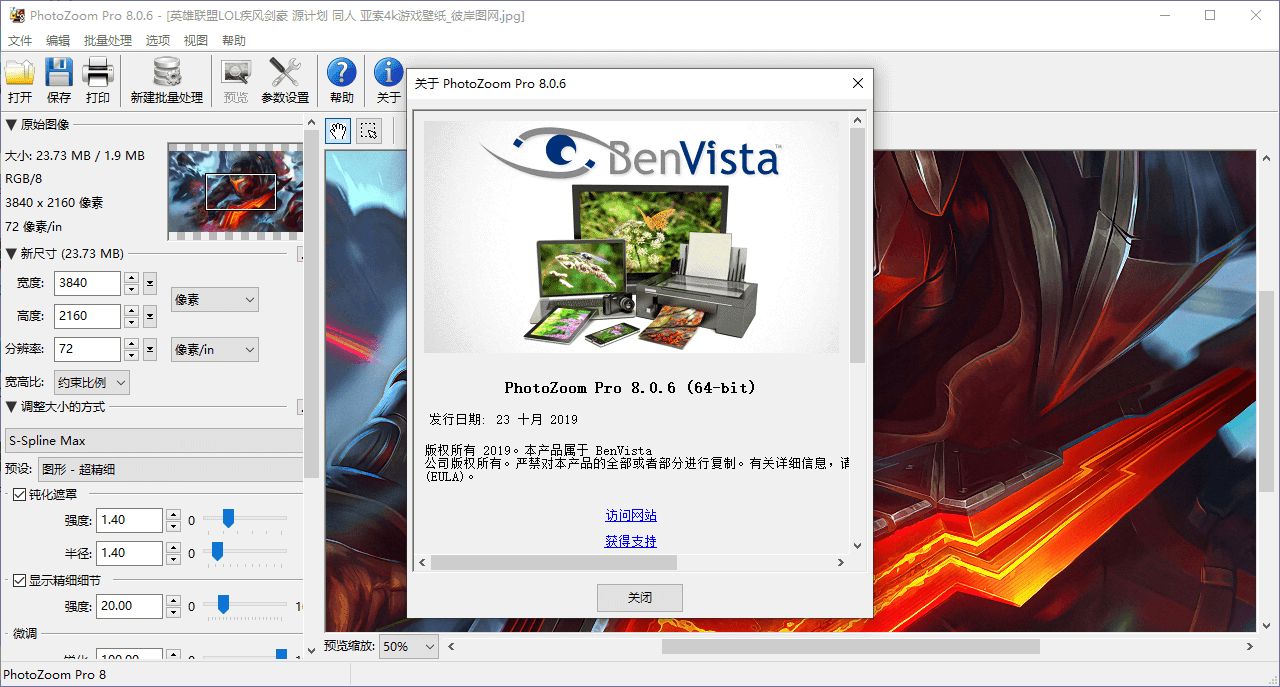Decrease height 高度 with stepper down arrow

[131, 322]
